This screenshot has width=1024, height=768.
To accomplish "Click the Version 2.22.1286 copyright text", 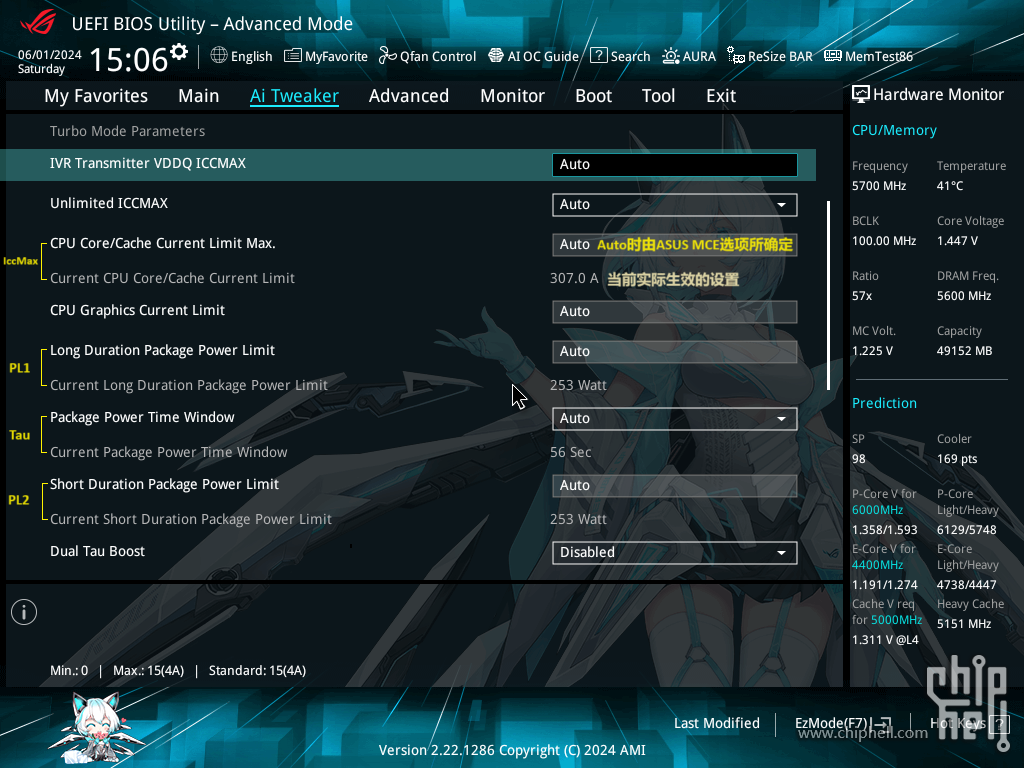I will click(512, 750).
